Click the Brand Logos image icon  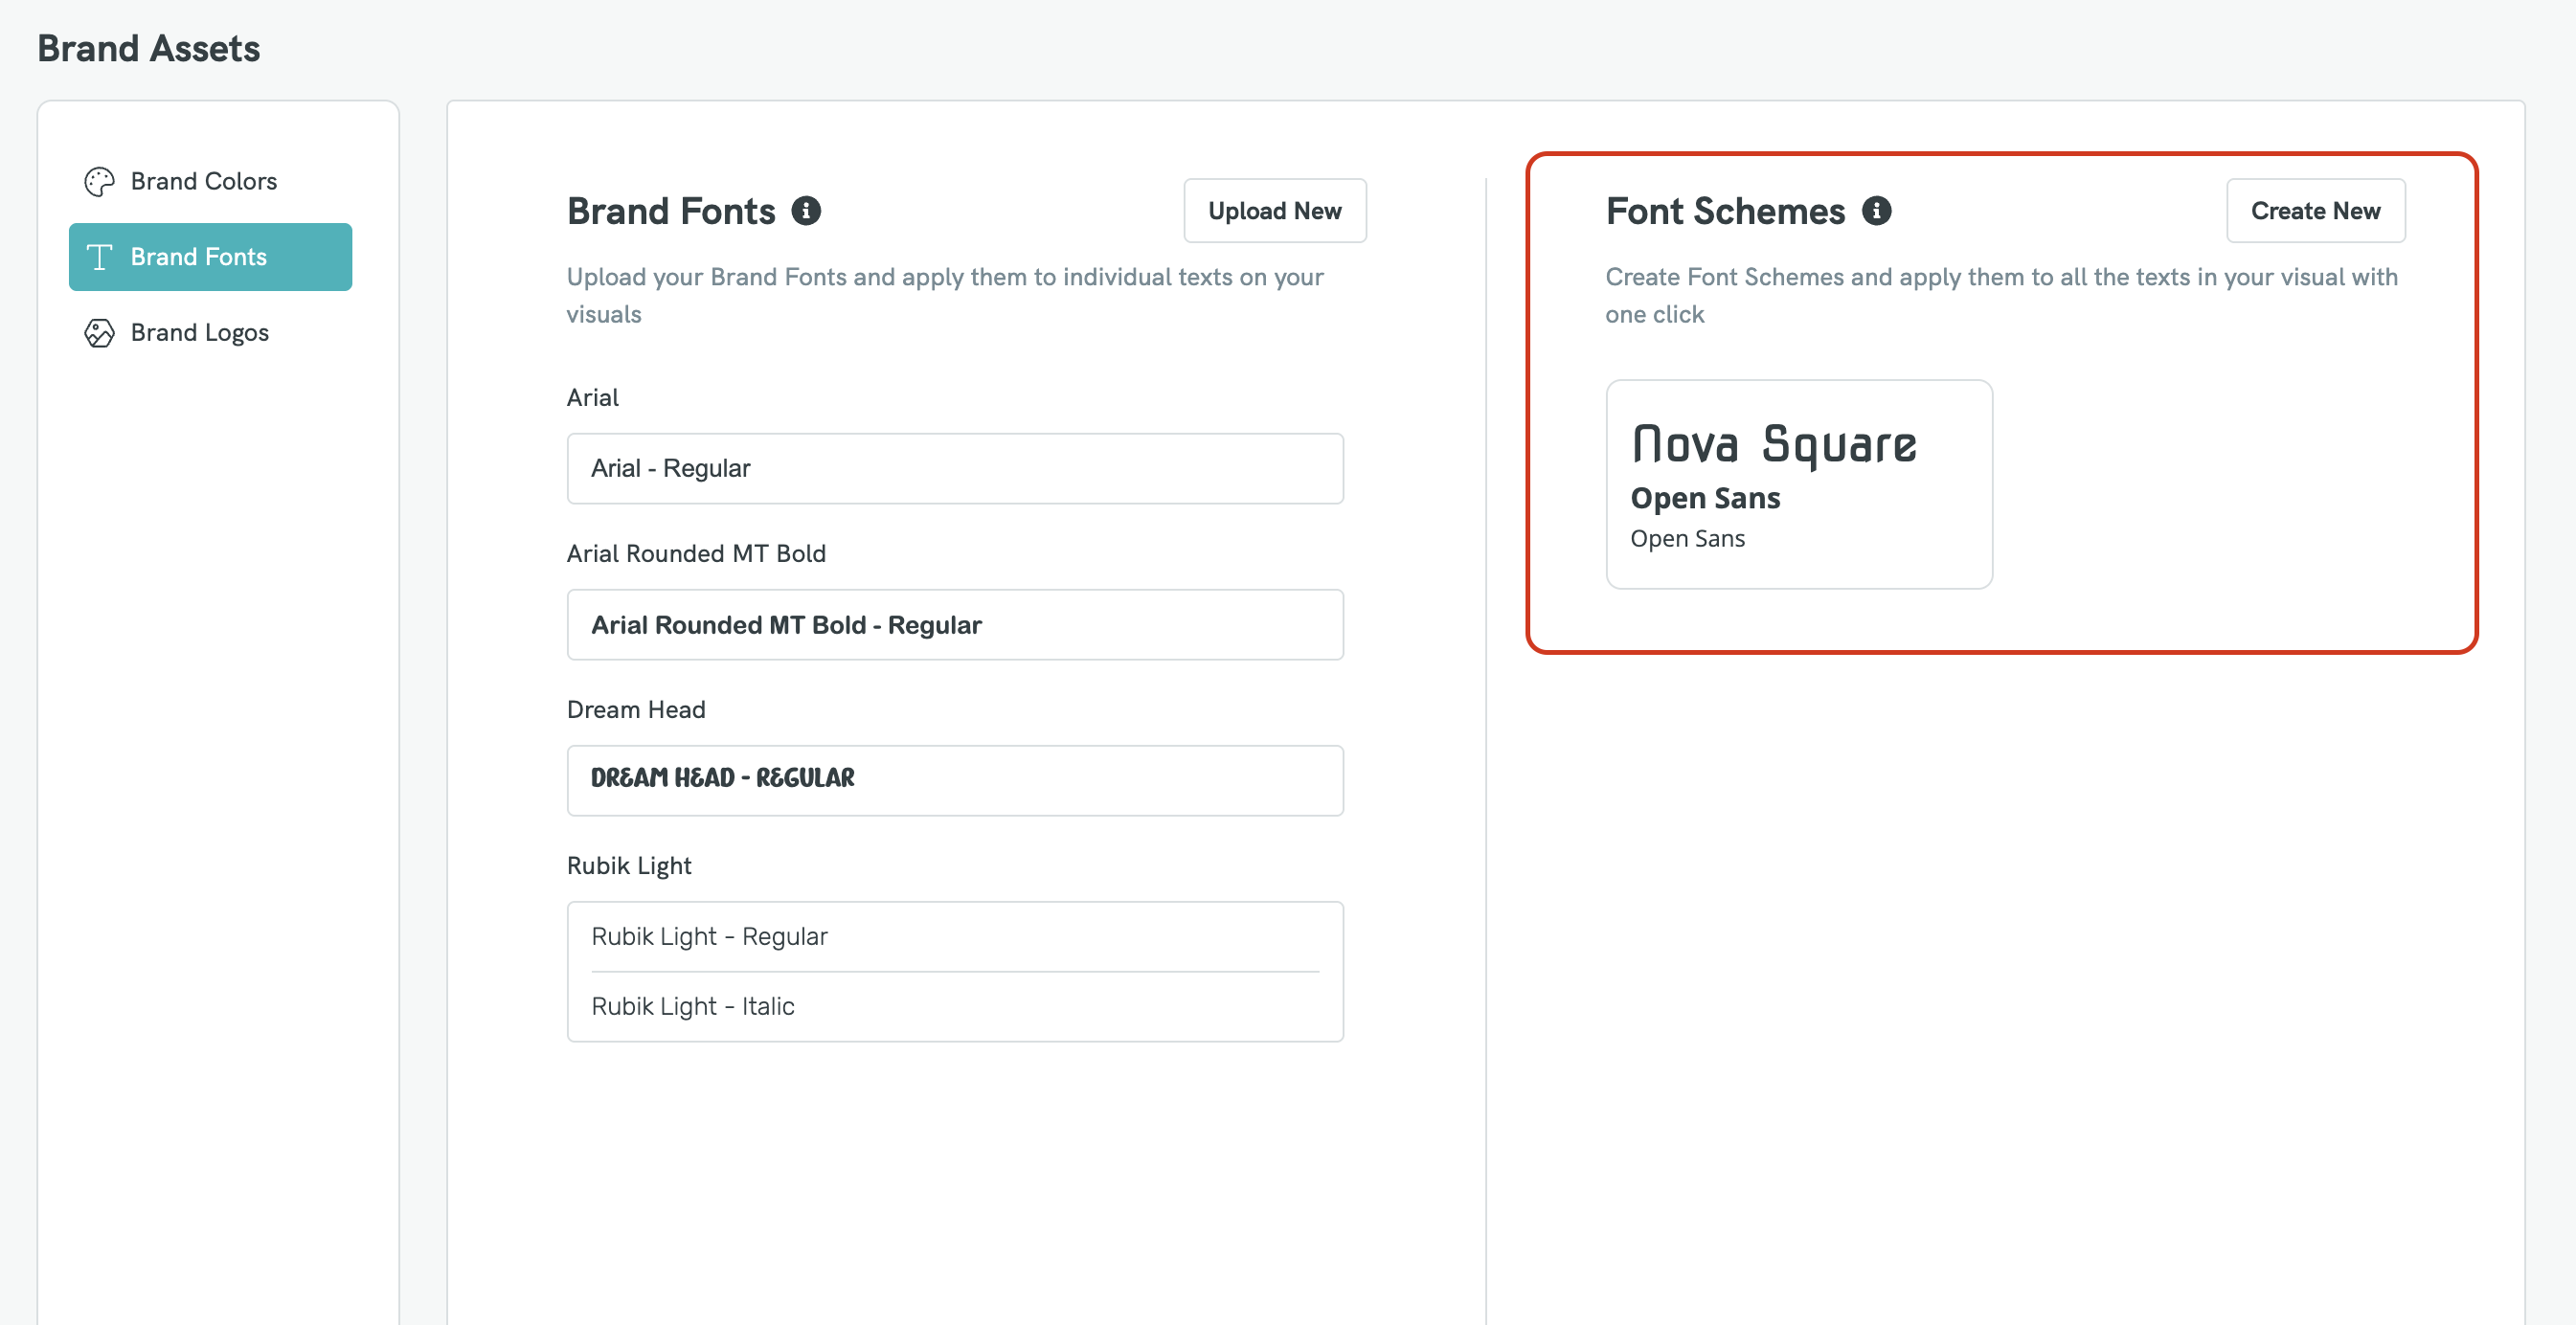click(x=99, y=333)
